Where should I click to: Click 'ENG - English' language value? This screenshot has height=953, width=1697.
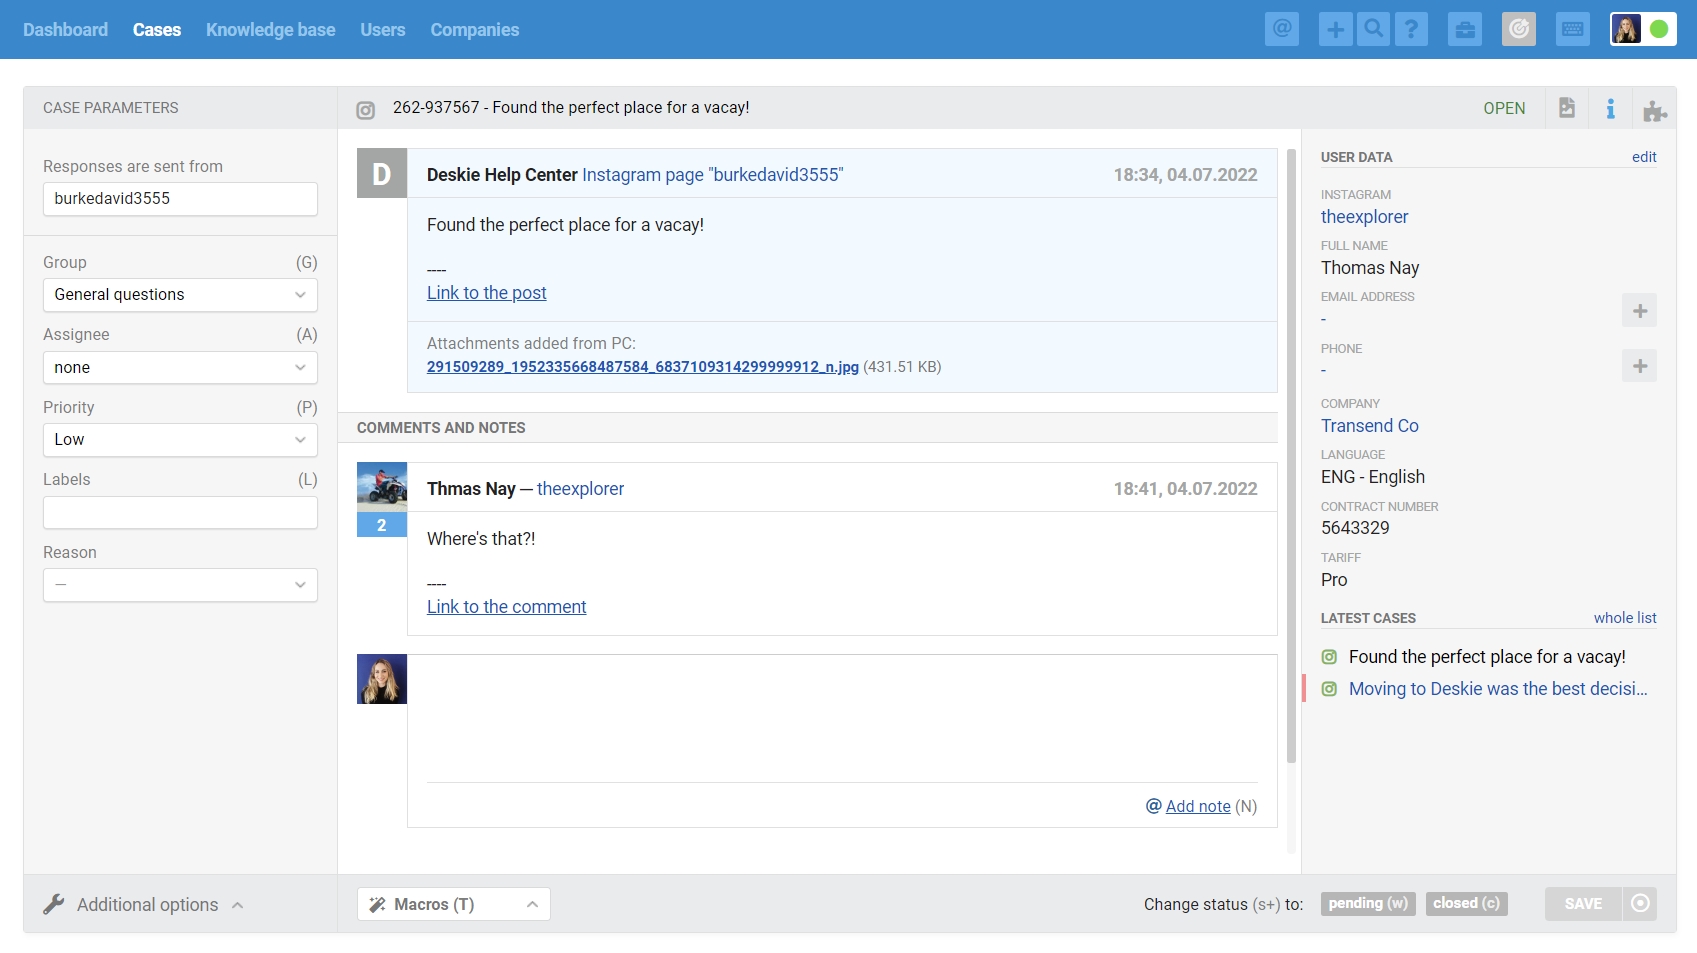coord(1373,477)
